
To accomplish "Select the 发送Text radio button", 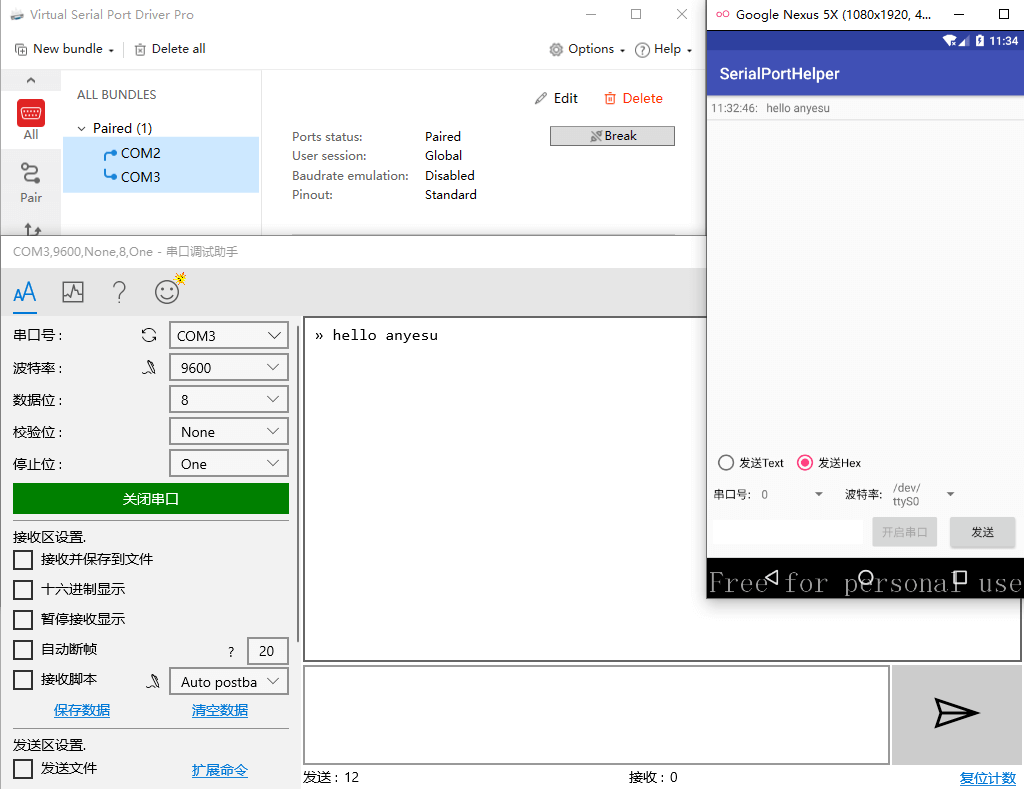I will point(726,462).
